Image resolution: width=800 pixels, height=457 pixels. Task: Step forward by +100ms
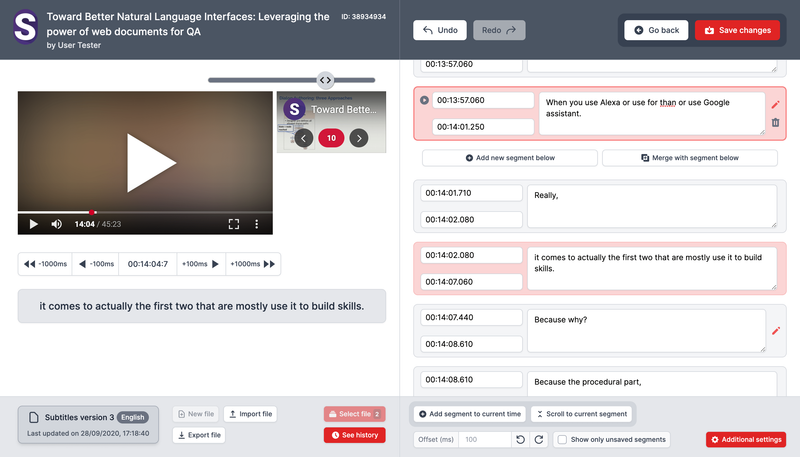[201, 264]
